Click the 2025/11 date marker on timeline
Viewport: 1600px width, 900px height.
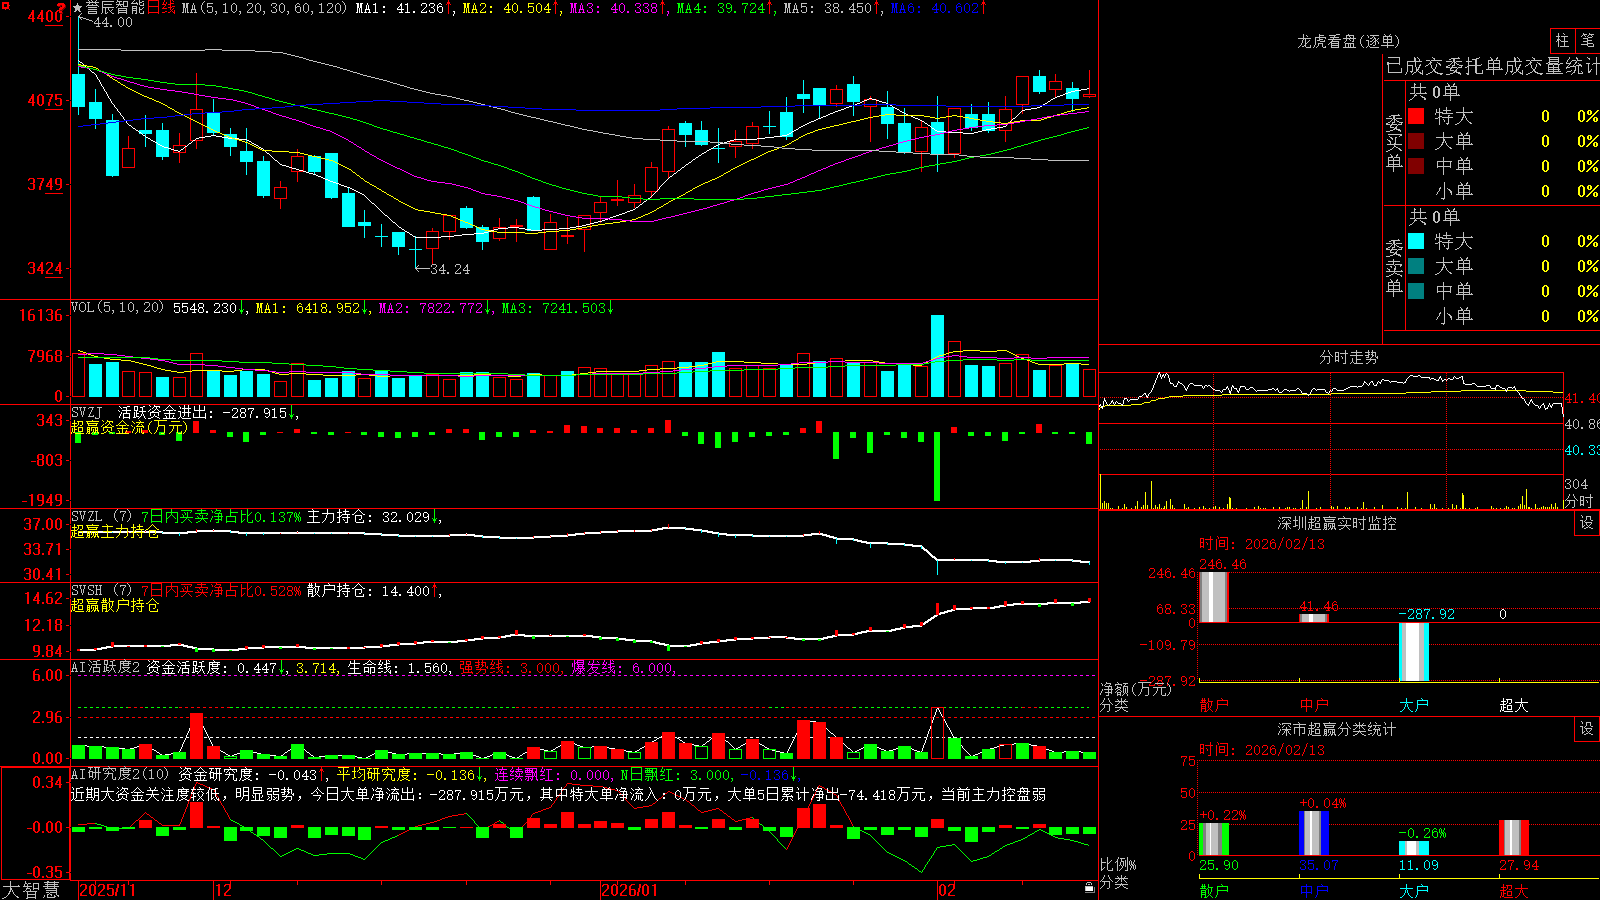tap(107, 890)
